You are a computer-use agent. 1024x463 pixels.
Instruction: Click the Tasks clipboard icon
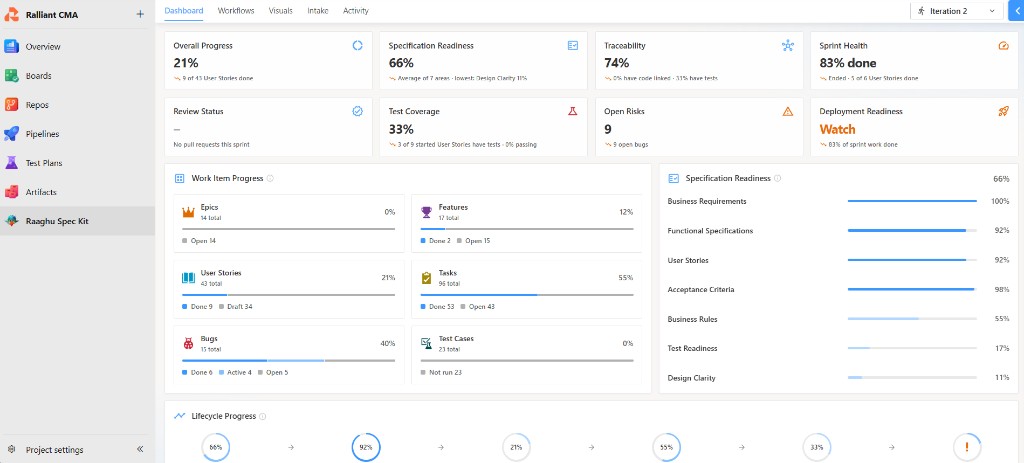click(426, 278)
